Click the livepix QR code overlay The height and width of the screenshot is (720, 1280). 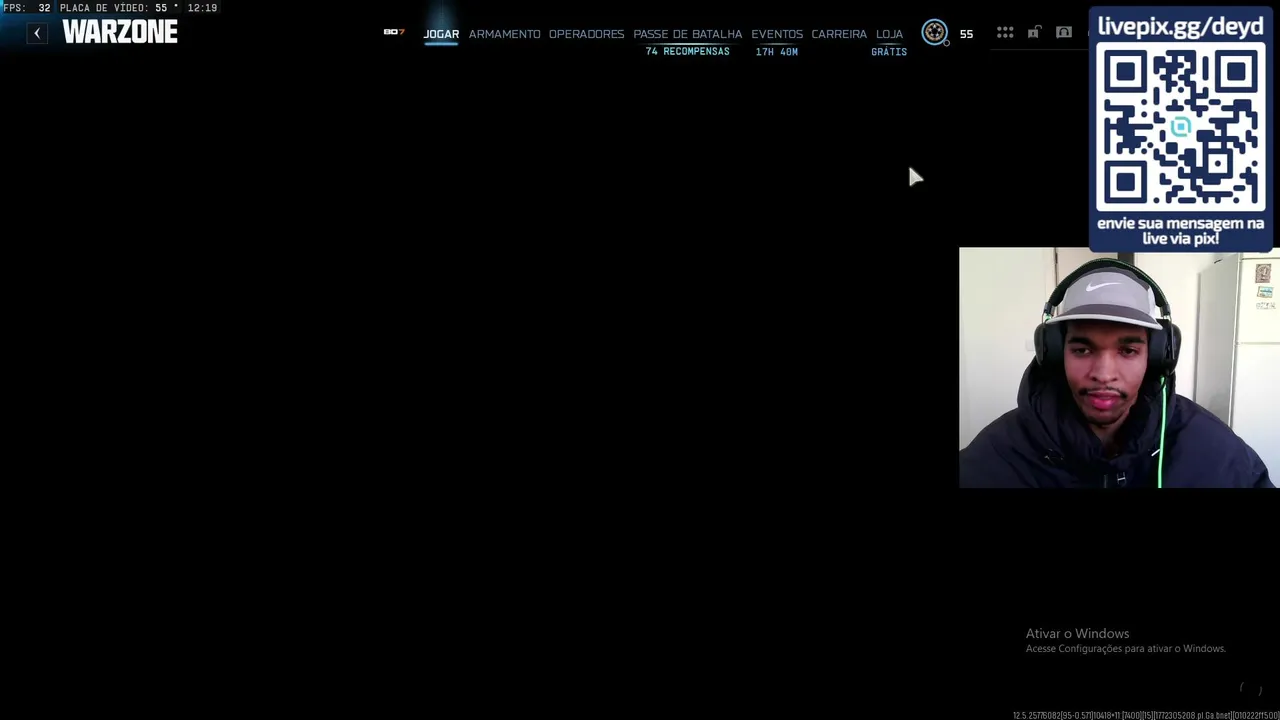1181,128
